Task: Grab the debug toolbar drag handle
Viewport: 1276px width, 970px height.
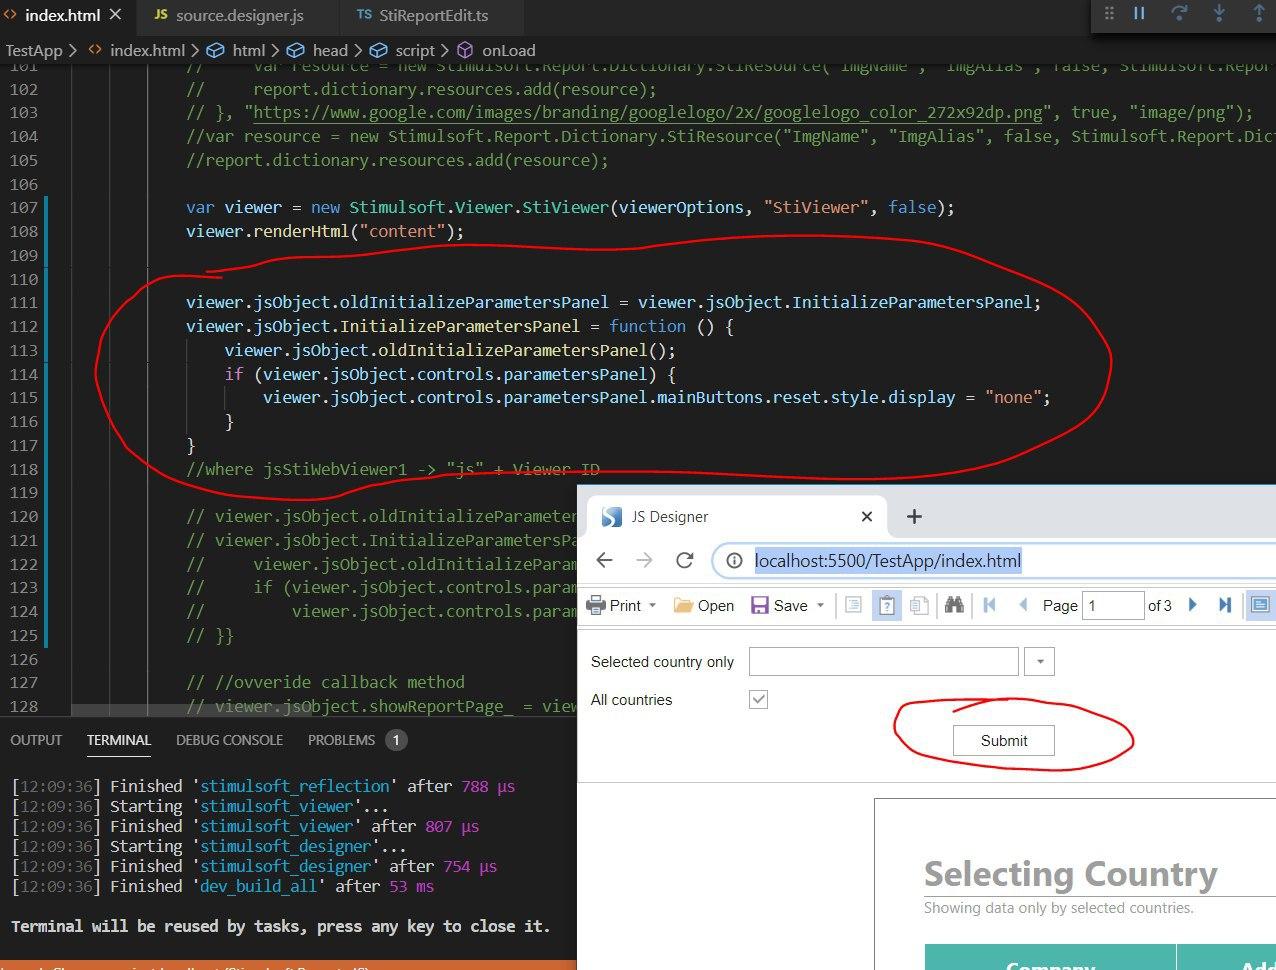Action: [x=1109, y=13]
